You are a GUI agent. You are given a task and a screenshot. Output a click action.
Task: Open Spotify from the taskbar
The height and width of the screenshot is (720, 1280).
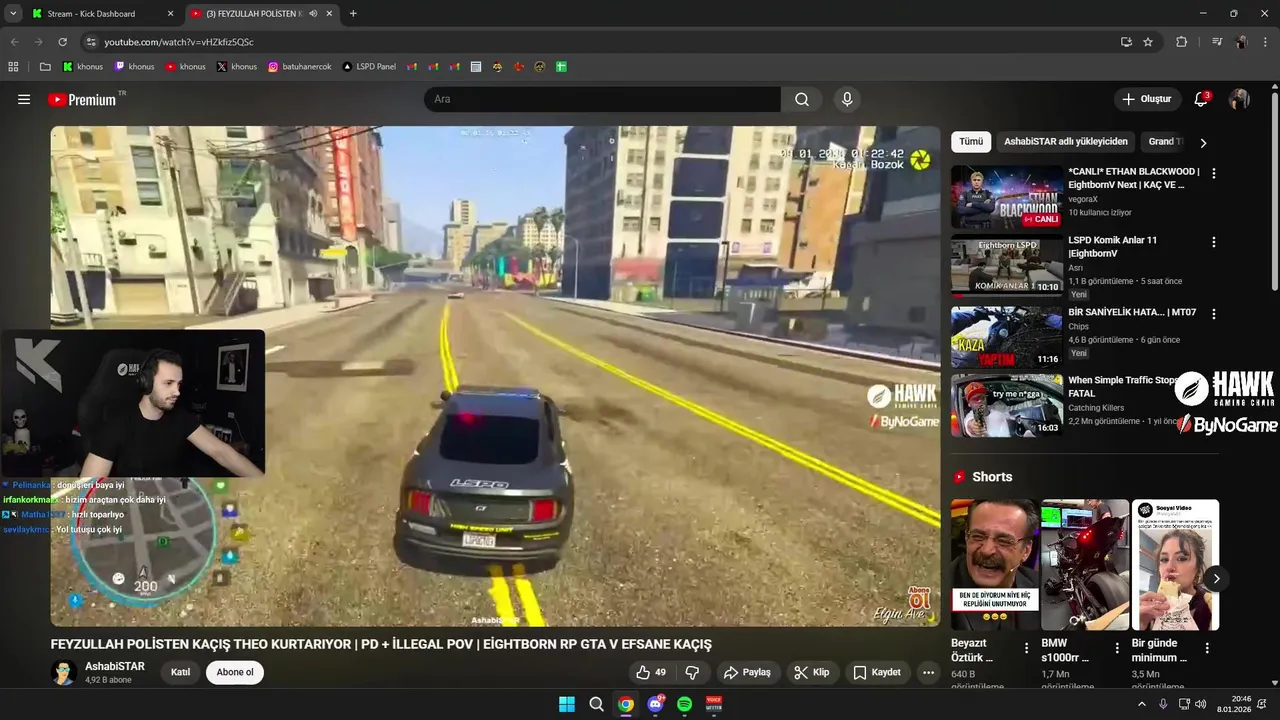tap(684, 704)
